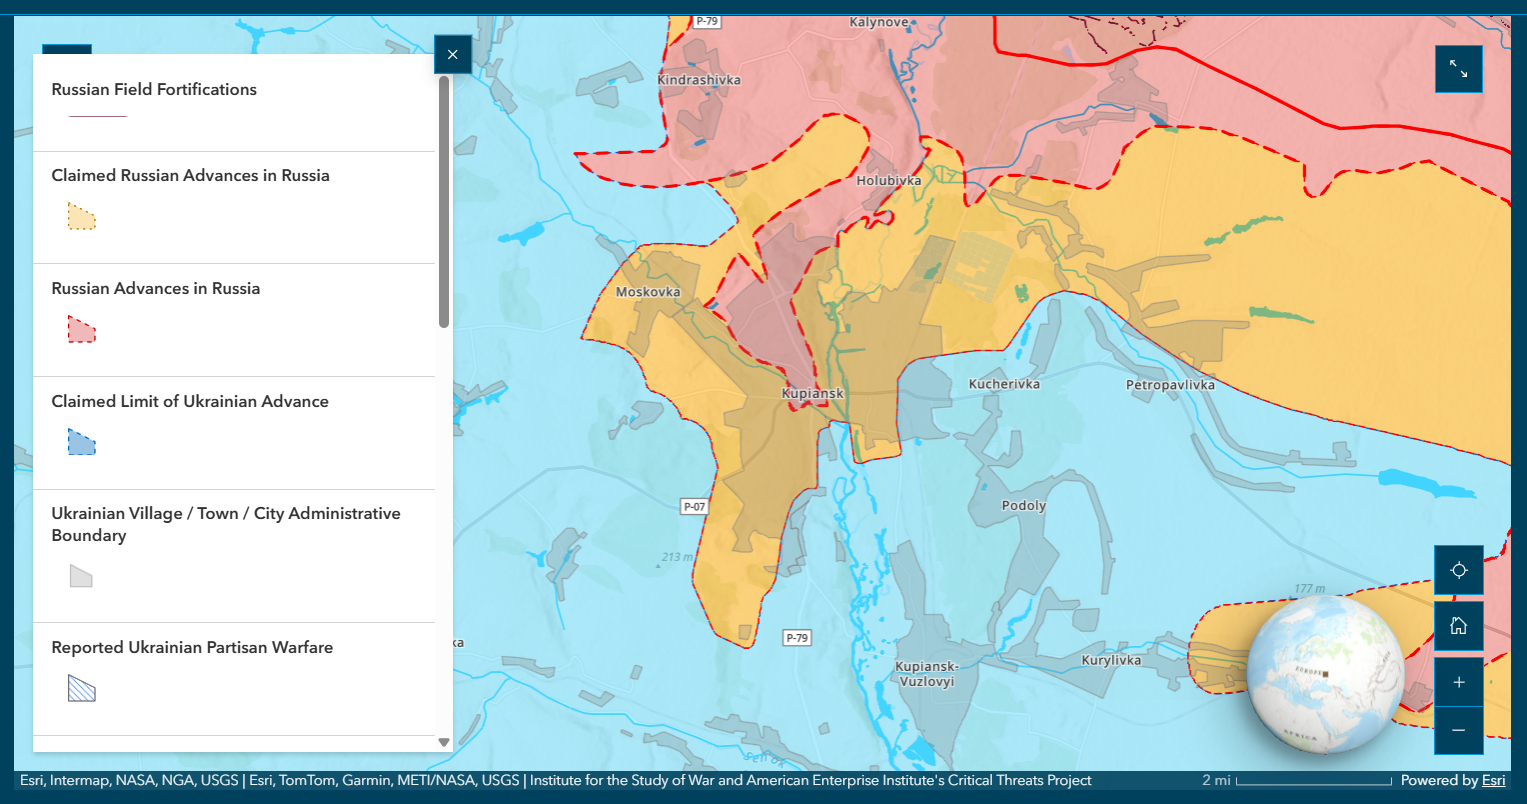Click the P-79 road shield near Kalynove

pos(707,21)
